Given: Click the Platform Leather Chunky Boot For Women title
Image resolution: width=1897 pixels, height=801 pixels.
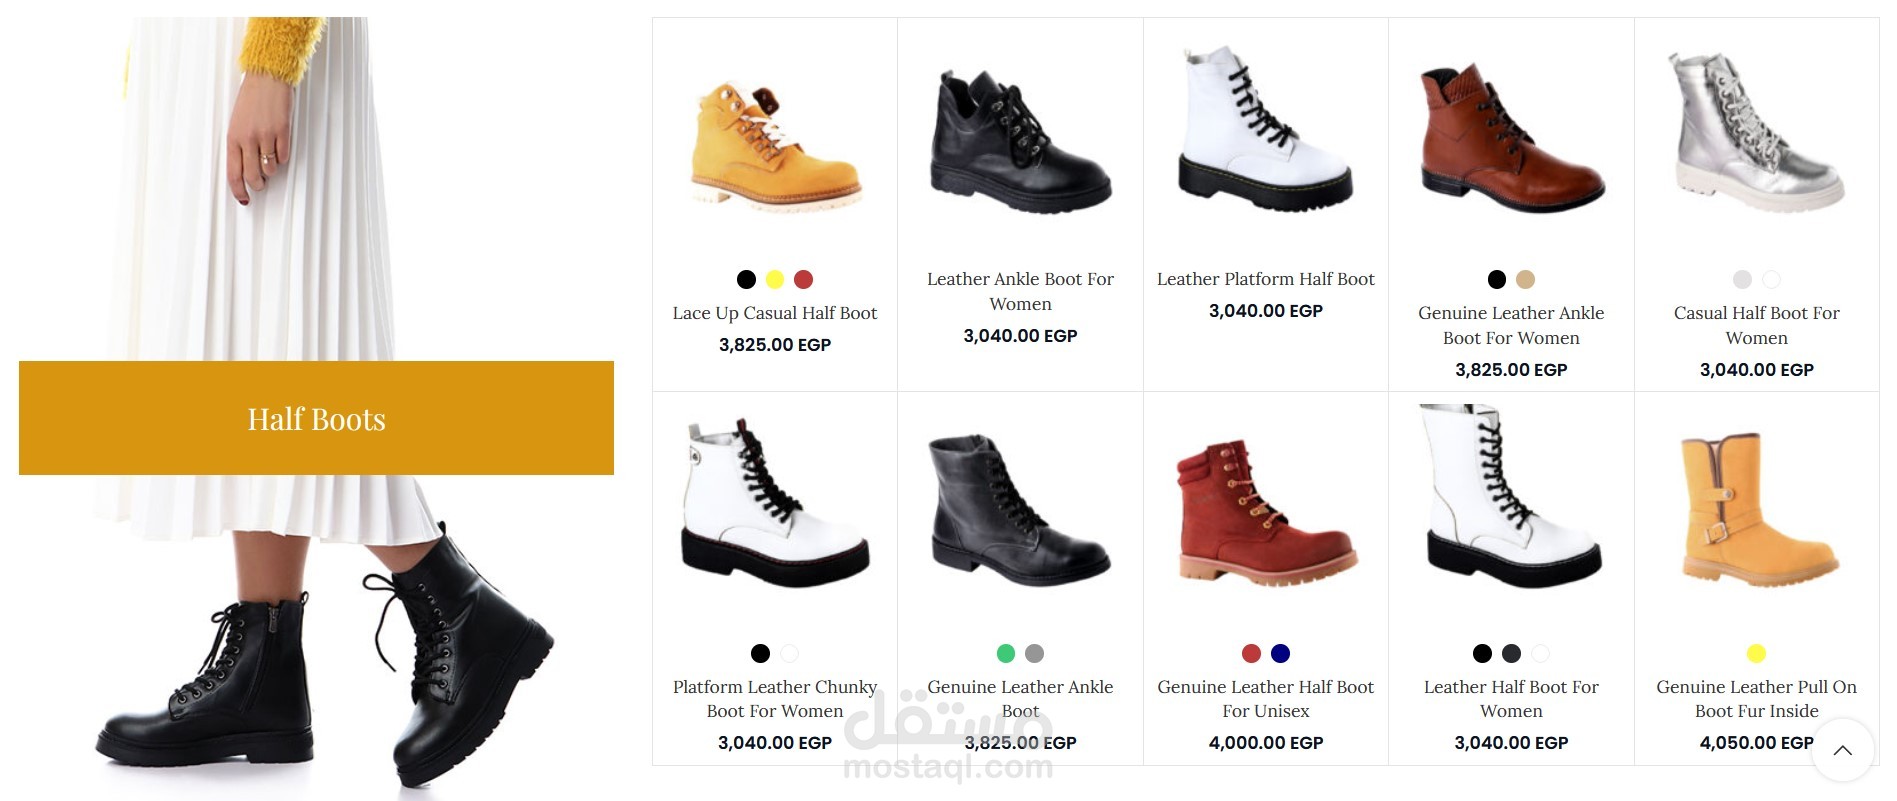Looking at the screenshot, I should [x=775, y=699].
